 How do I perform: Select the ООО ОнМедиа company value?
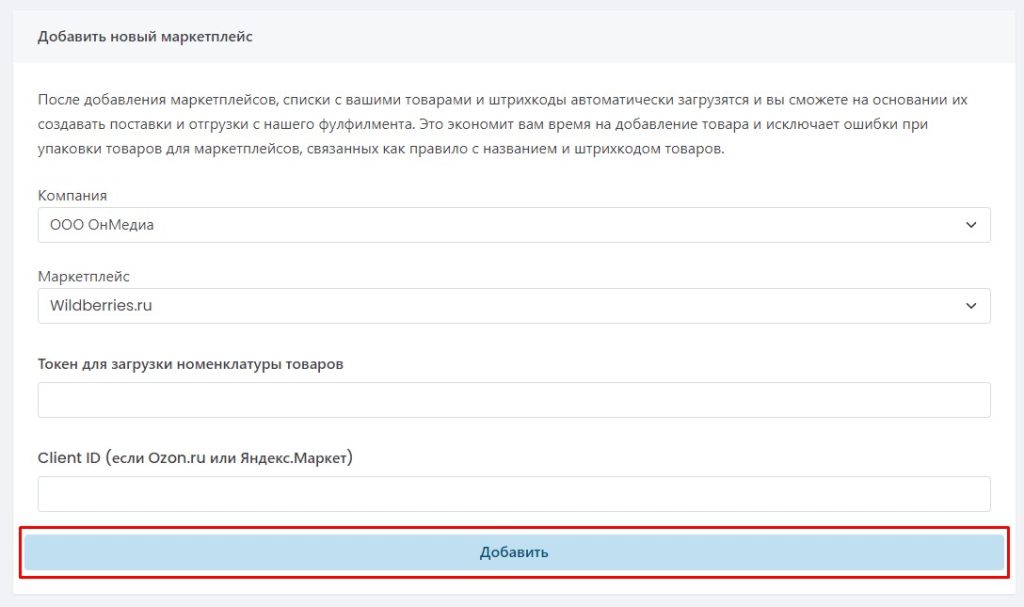(x=102, y=225)
